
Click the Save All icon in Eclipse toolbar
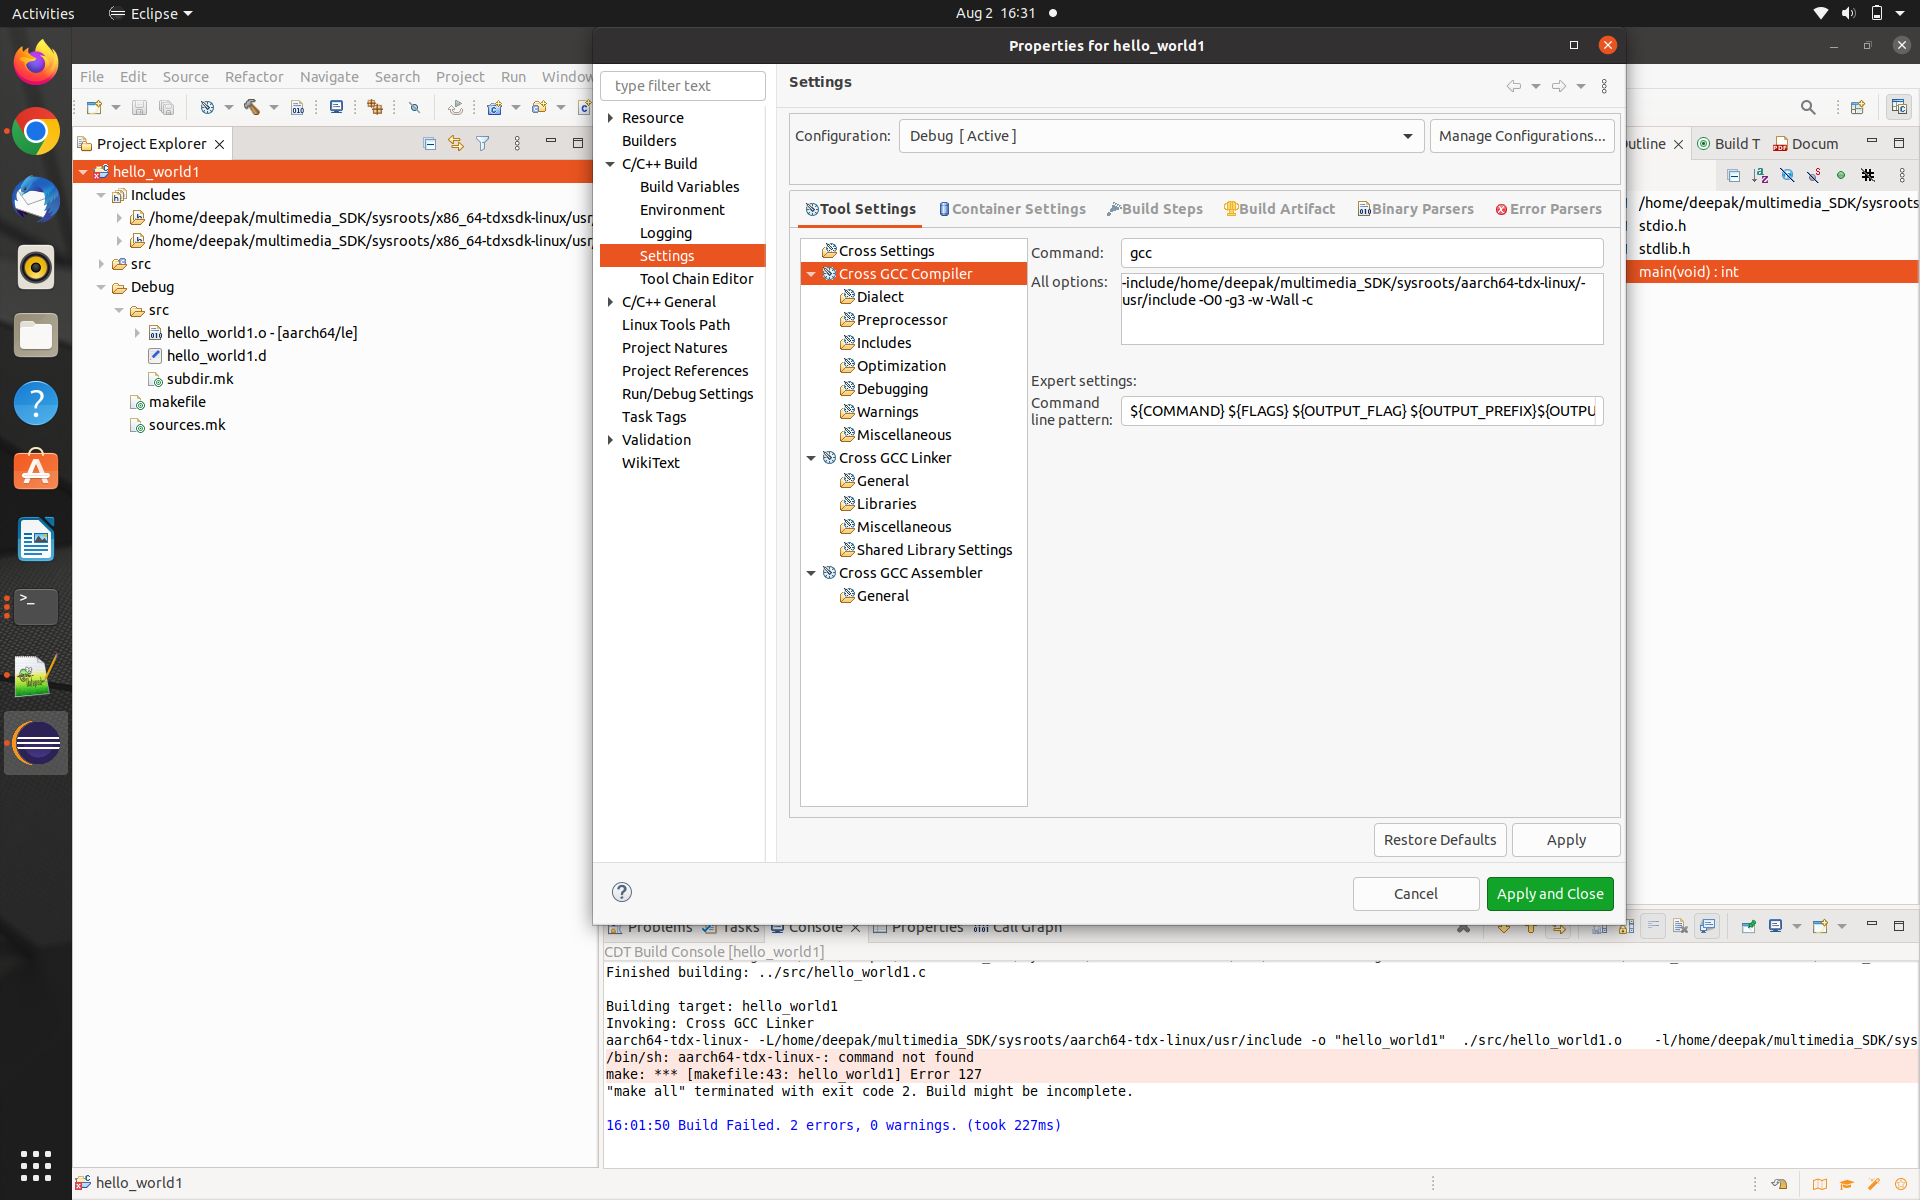[167, 107]
